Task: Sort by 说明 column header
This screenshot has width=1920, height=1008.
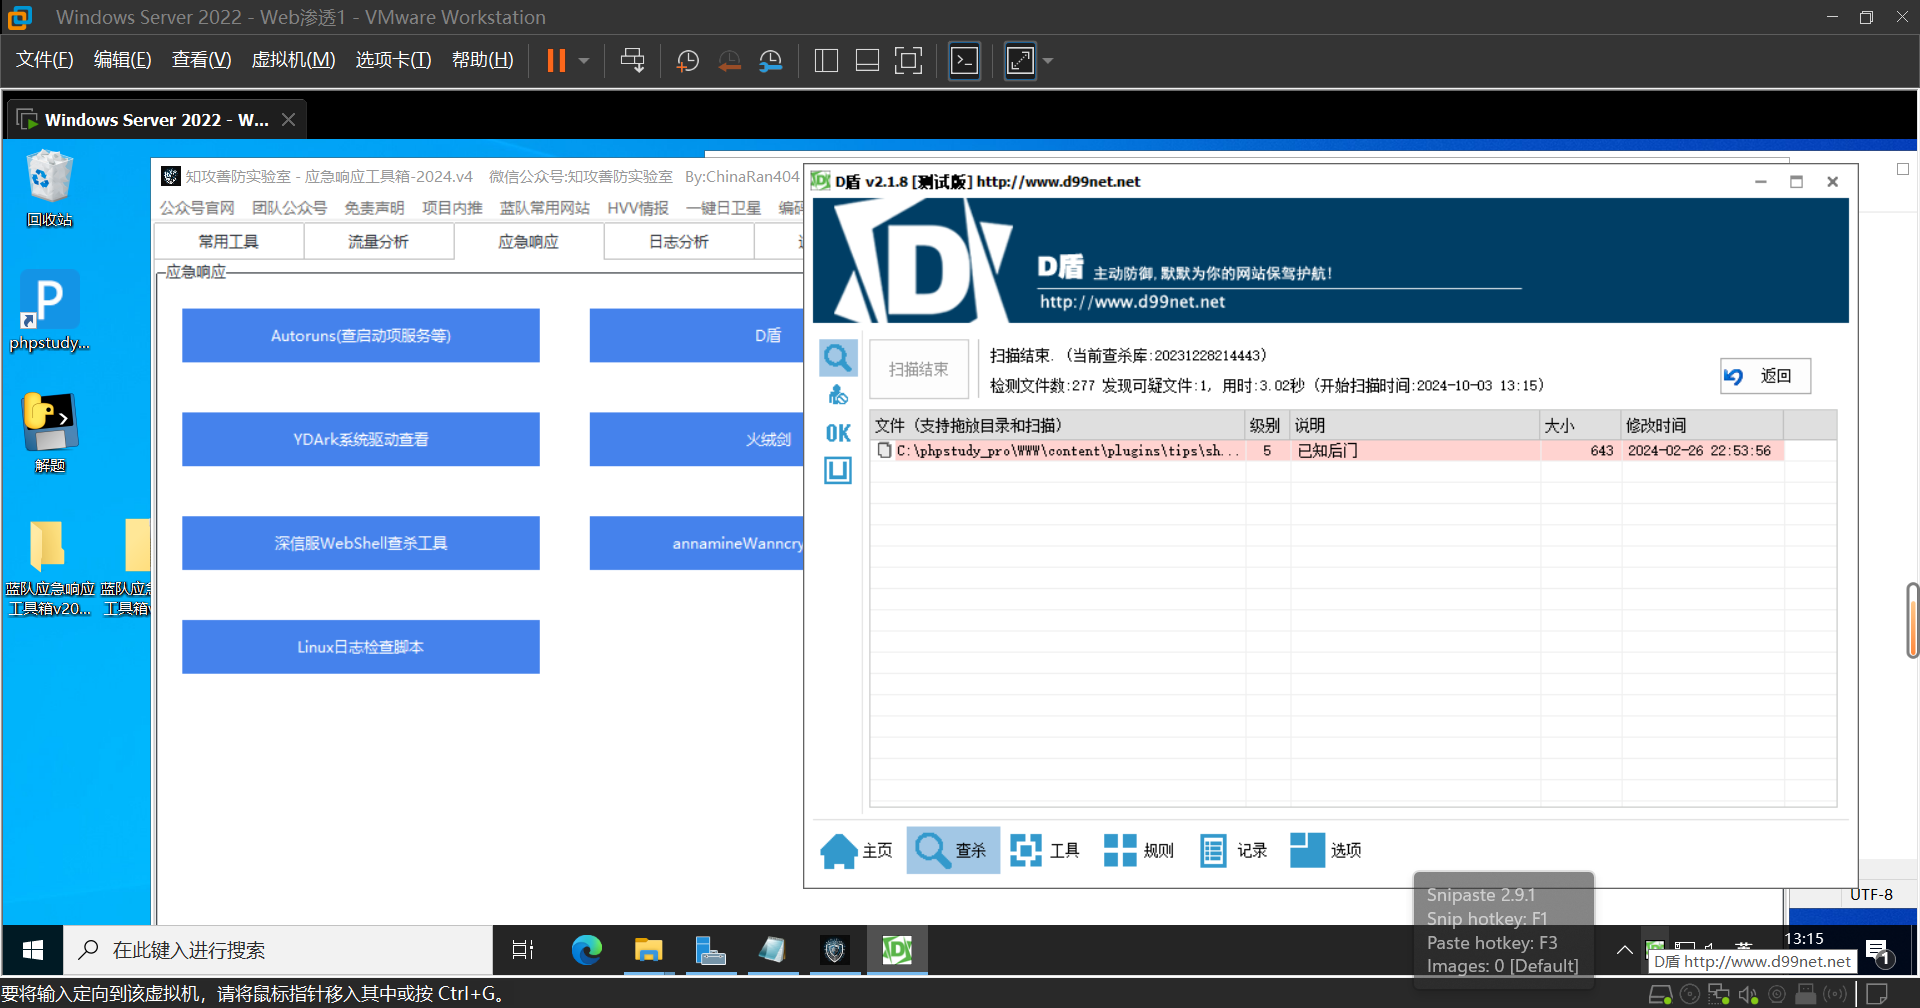Action: [1414, 425]
